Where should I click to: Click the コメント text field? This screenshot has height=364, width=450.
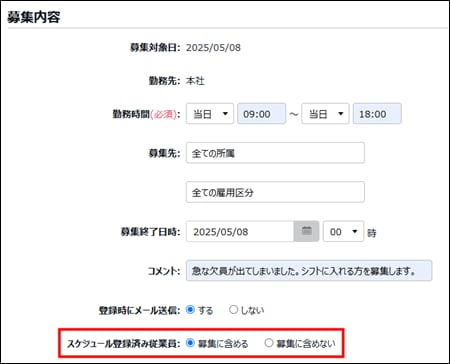[x=309, y=271]
